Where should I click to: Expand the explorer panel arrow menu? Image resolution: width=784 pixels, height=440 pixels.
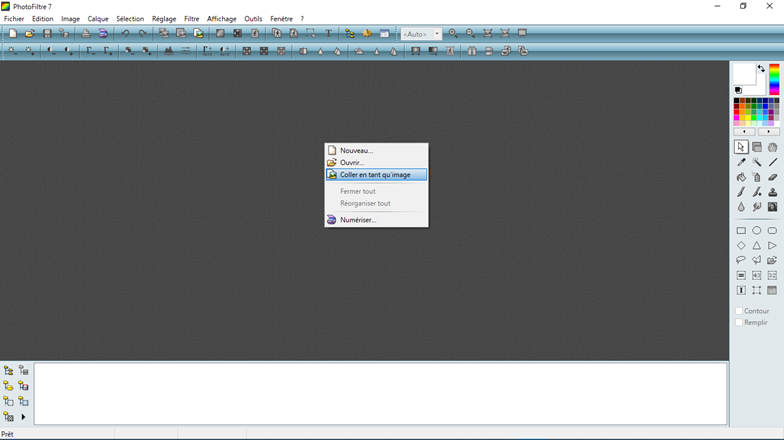23,417
